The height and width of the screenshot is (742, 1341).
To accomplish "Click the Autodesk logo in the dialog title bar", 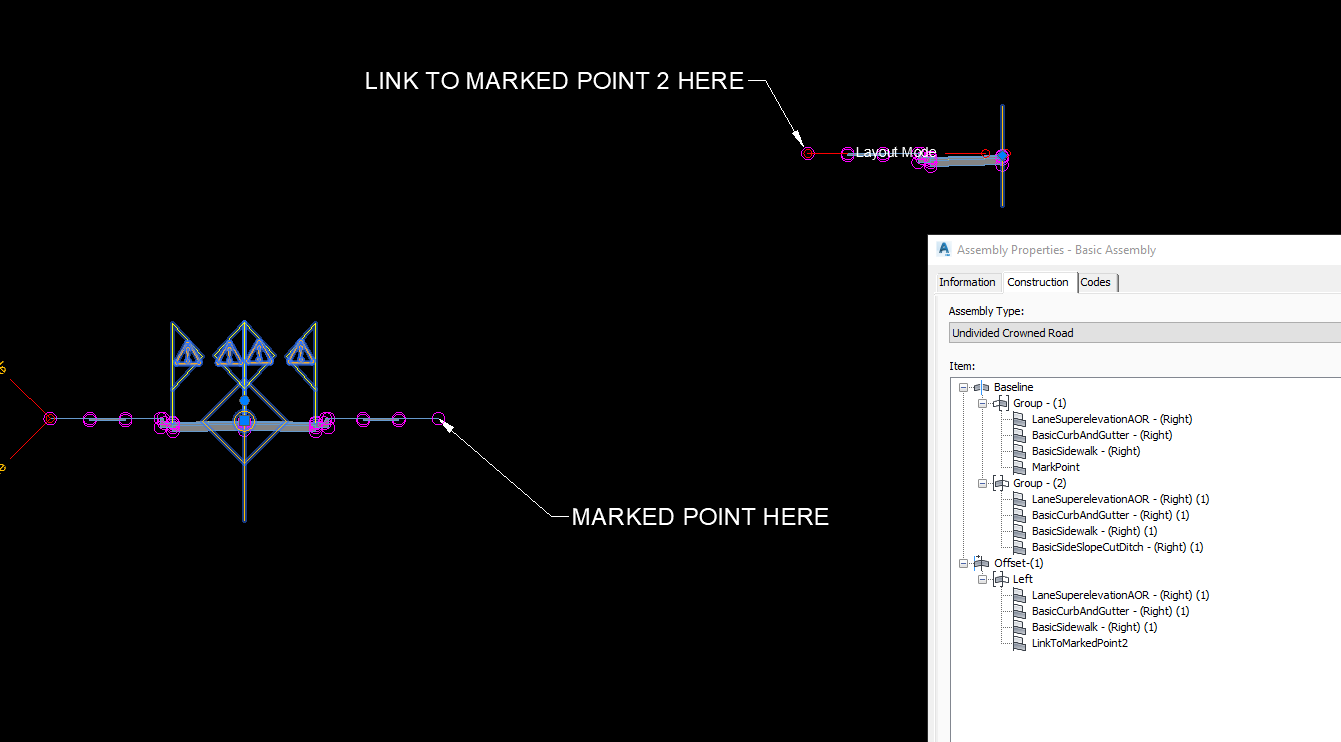I will pyautogui.click(x=943, y=249).
